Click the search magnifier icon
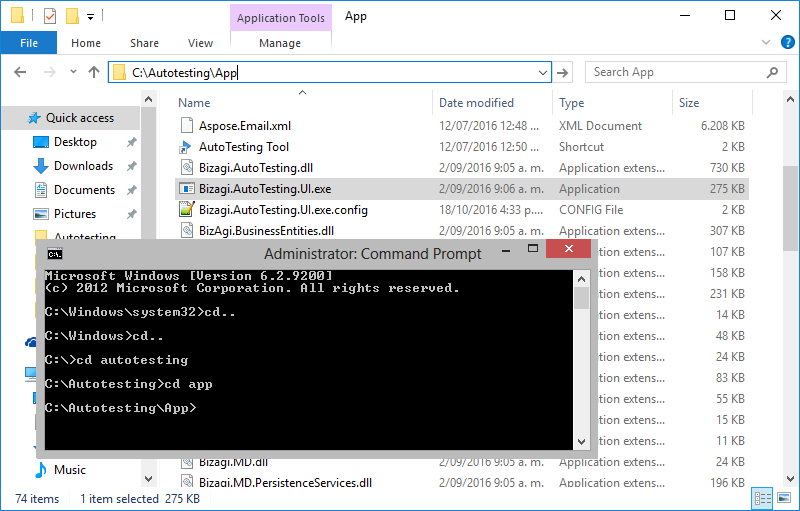800x511 pixels. tap(772, 72)
